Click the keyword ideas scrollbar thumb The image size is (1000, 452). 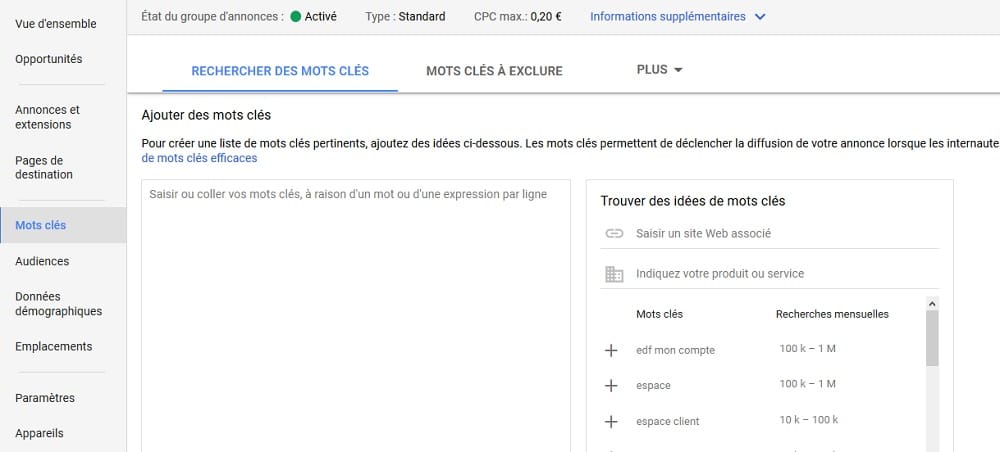(932, 338)
